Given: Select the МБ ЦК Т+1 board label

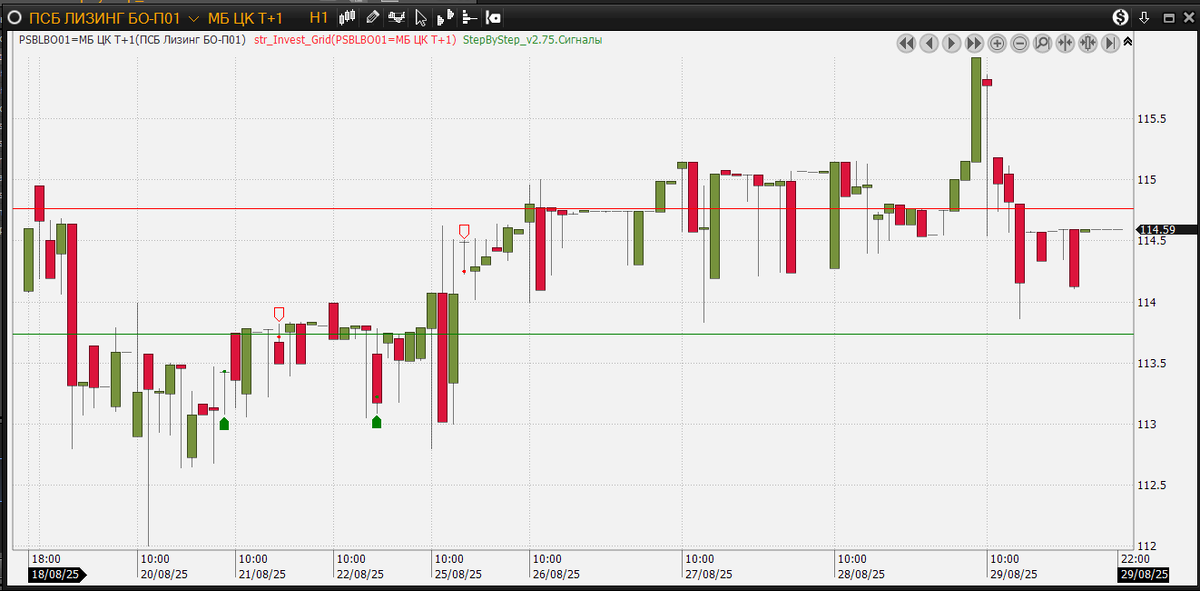Looking at the screenshot, I should tap(245, 17).
